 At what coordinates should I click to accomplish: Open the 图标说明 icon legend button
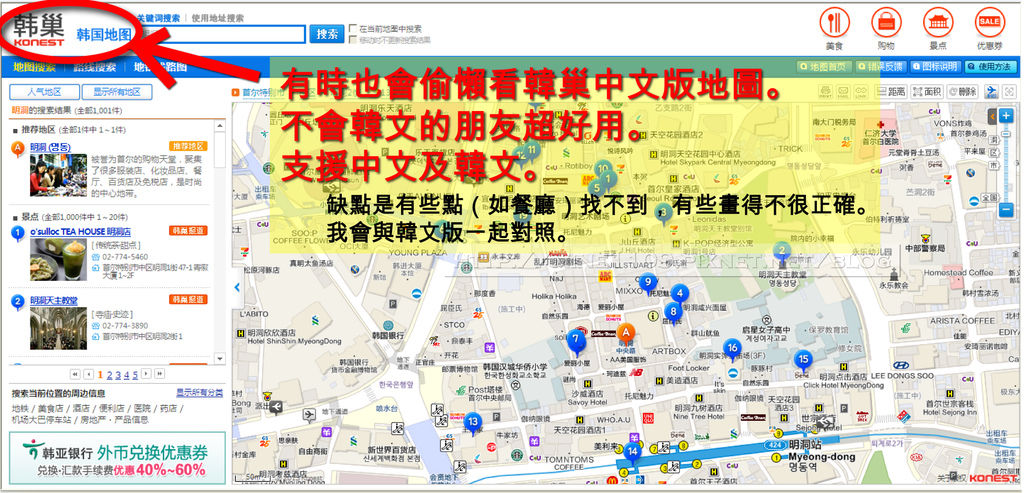(x=935, y=67)
